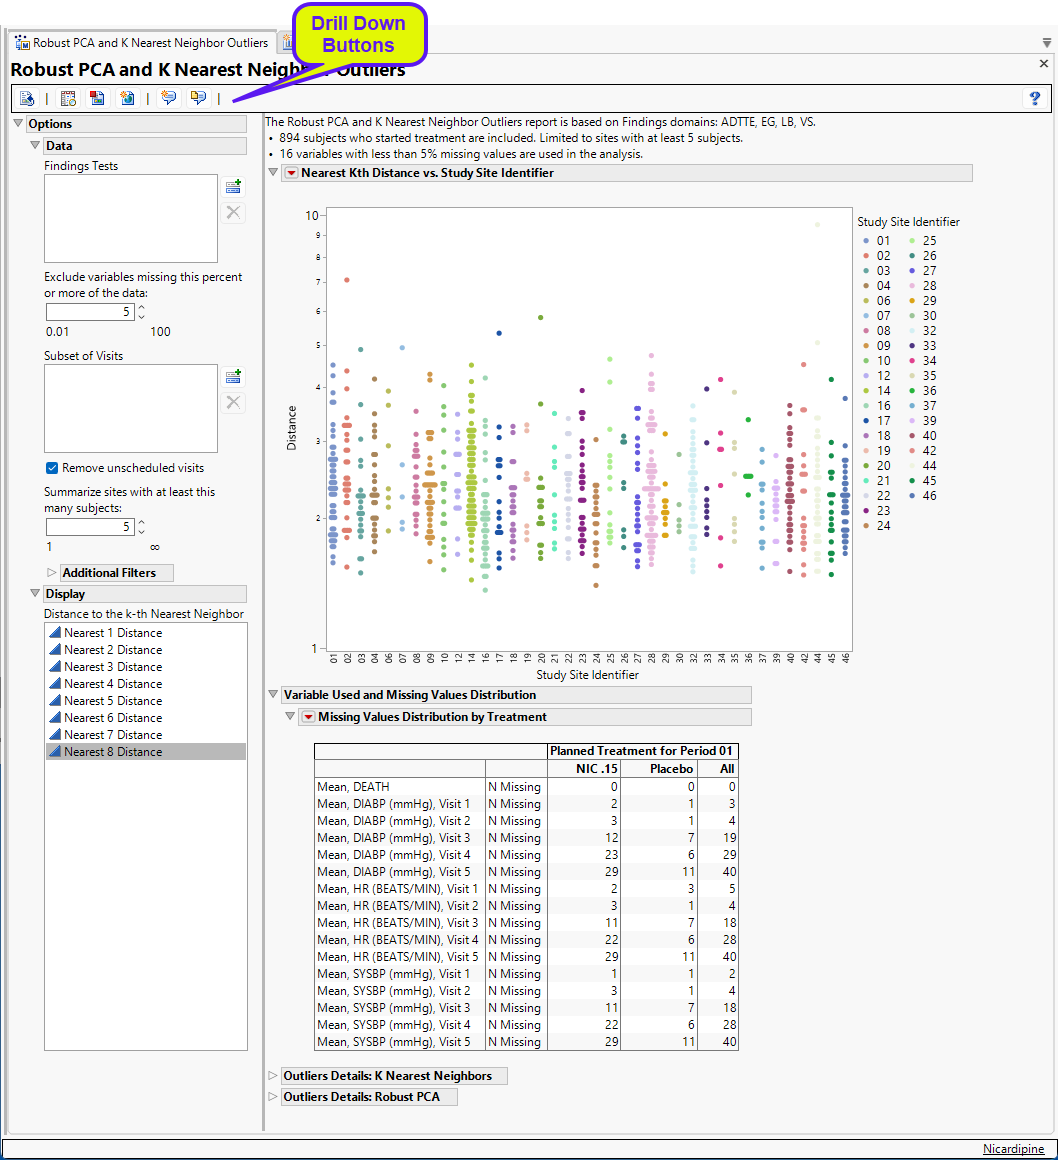Viewport: 1058px width, 1160px height.
Task: Click the globe drill down toolbar icon
Action: click(x=127, y=98)
